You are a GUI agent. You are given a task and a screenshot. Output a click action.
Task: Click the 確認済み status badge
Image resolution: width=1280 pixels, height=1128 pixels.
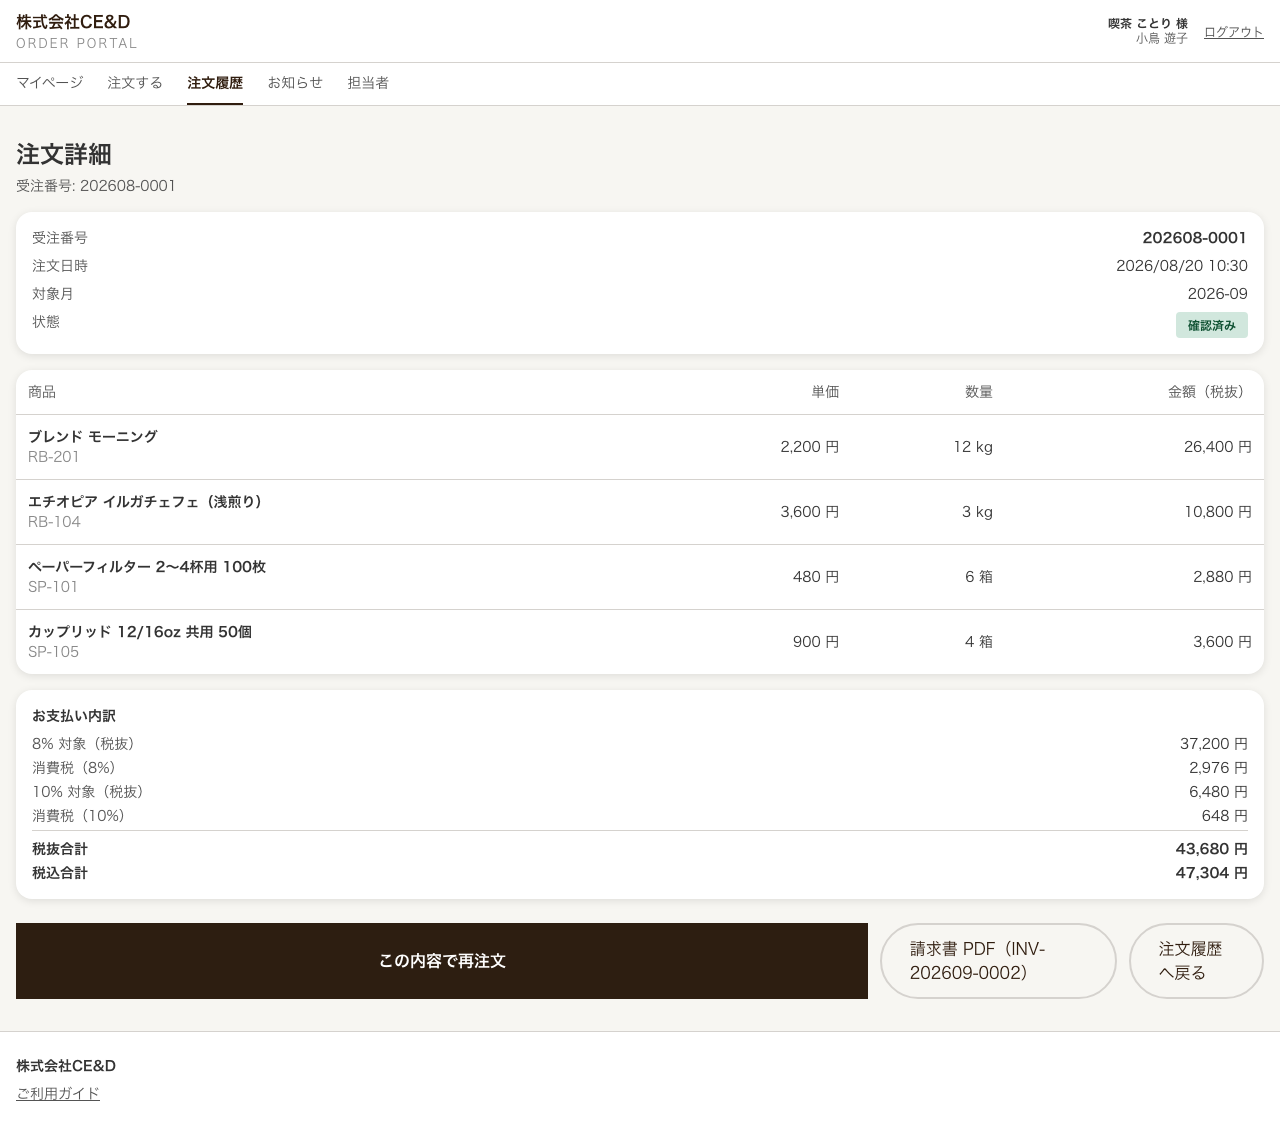(x=1212, y=325)
